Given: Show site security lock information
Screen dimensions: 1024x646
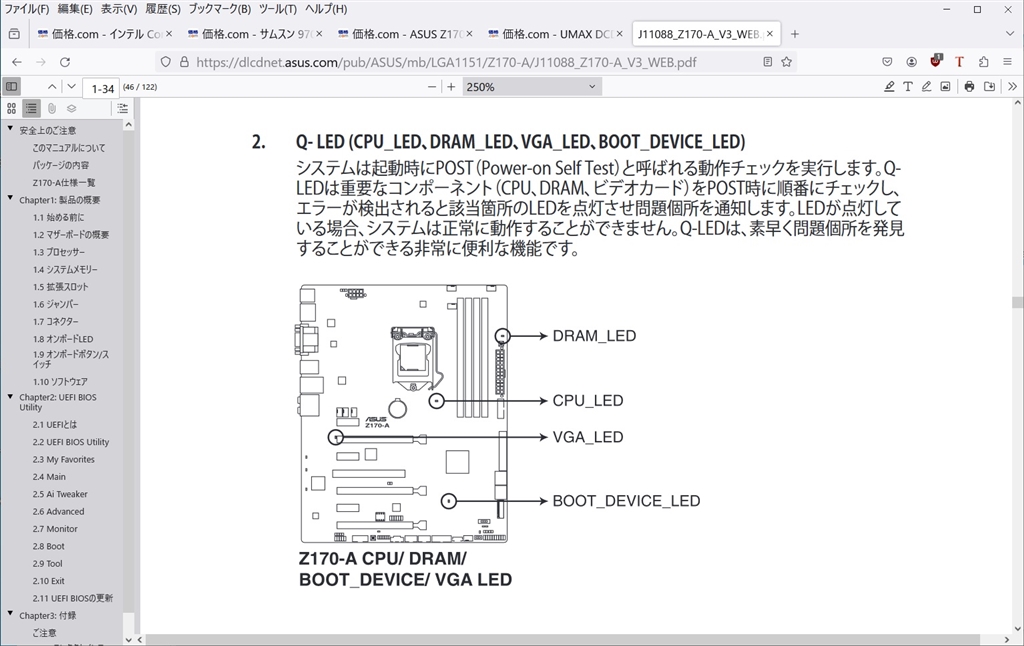Looking at the screenshot, I should pos(184,62).
